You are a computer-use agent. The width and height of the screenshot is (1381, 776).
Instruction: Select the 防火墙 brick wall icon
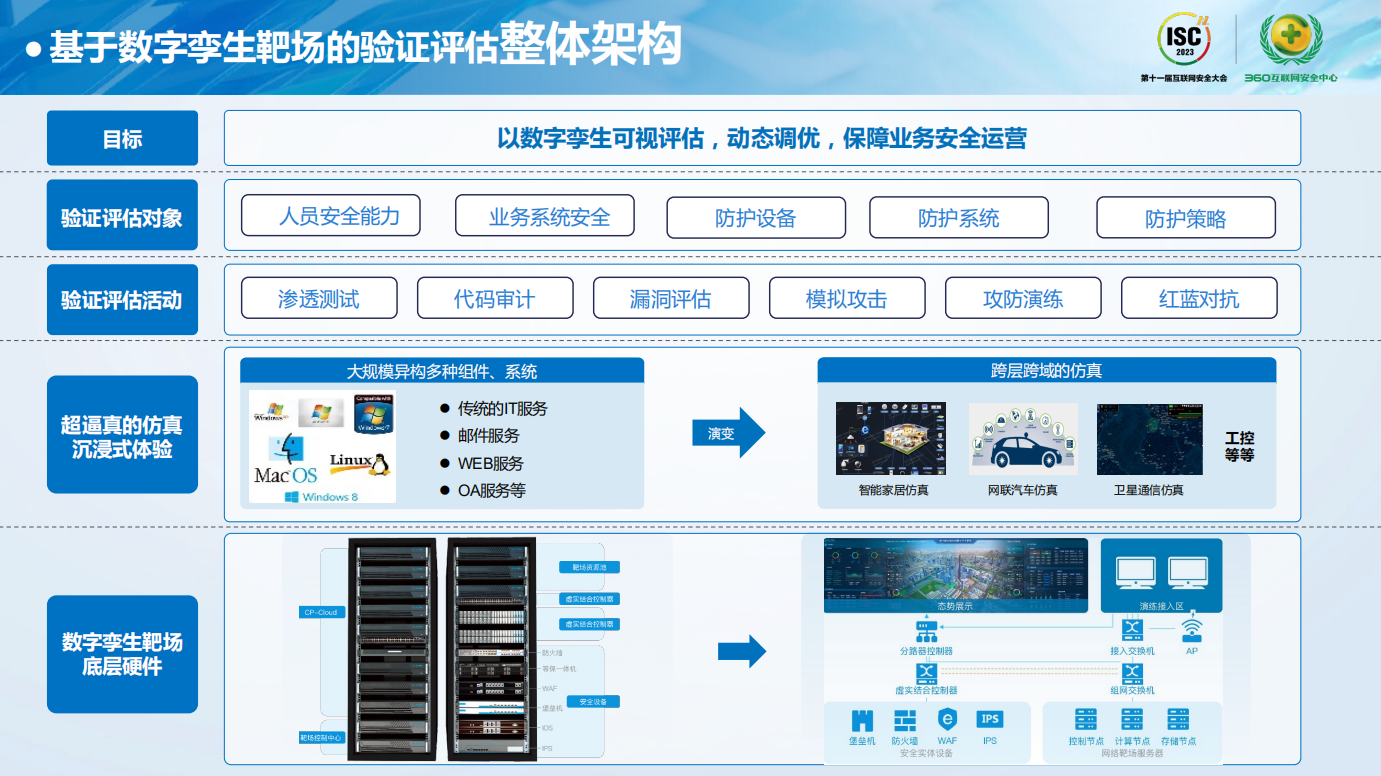coord(905,720)
